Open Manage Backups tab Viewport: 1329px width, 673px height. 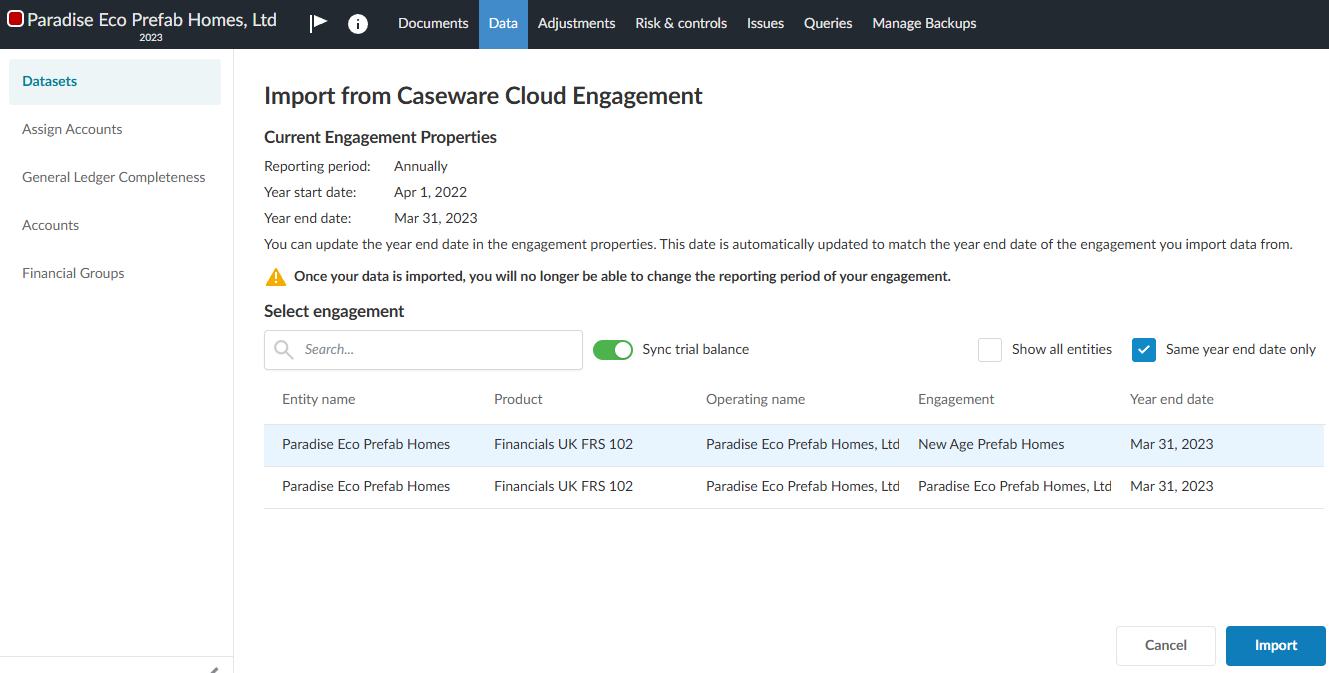pos(924,24)
